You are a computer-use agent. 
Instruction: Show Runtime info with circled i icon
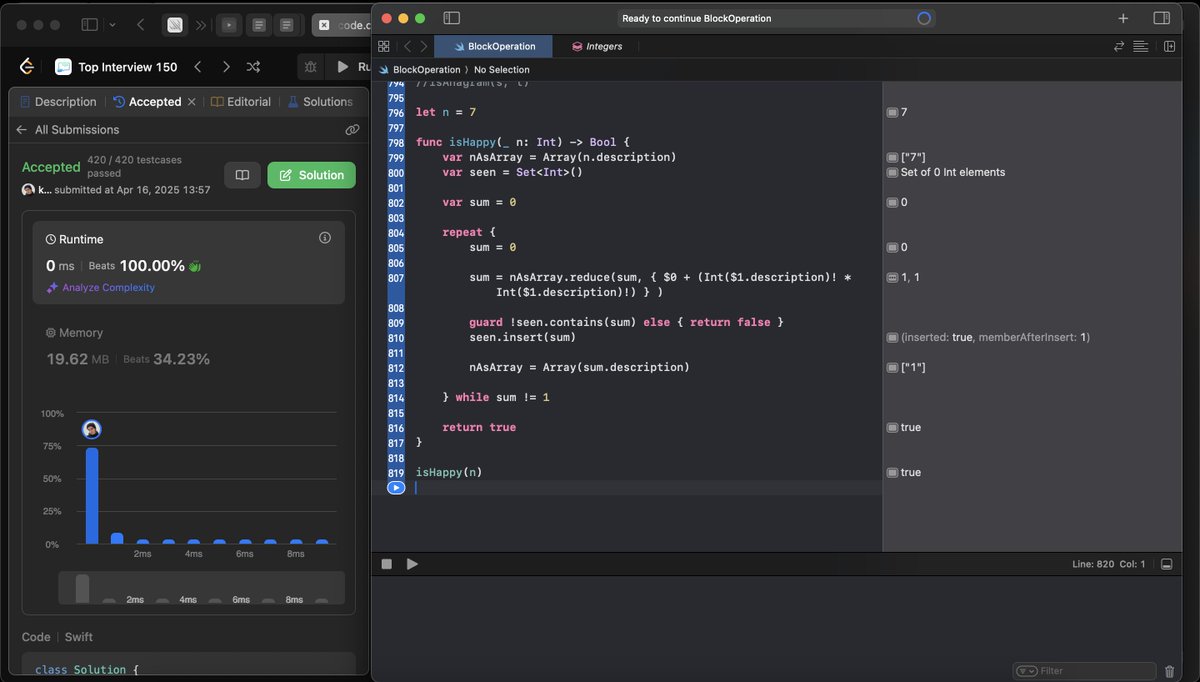[x=324, y=238]
